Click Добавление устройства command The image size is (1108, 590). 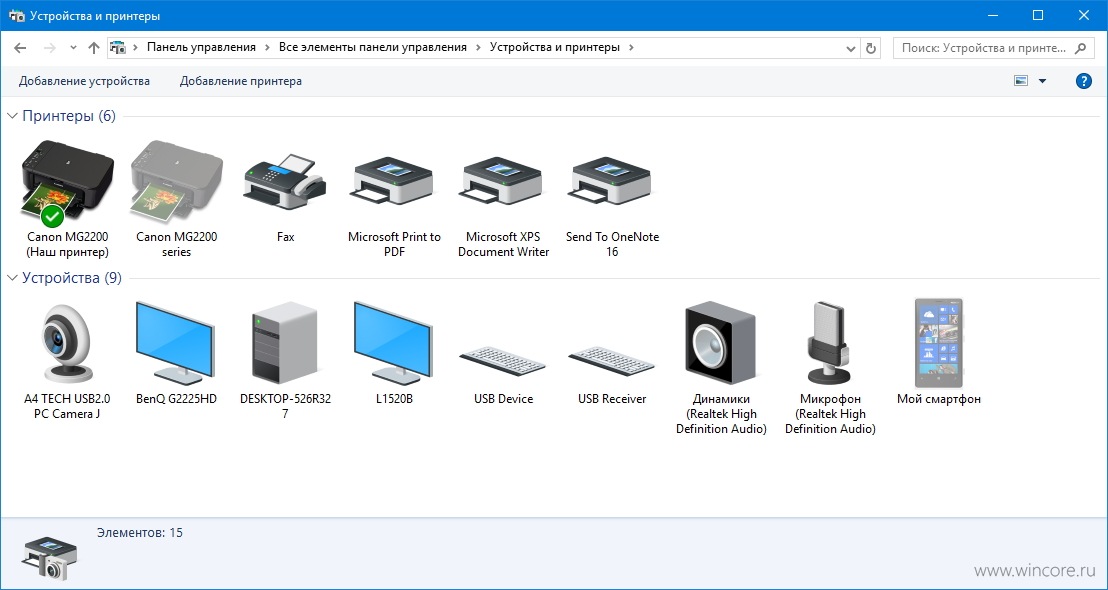pos(84,81)
